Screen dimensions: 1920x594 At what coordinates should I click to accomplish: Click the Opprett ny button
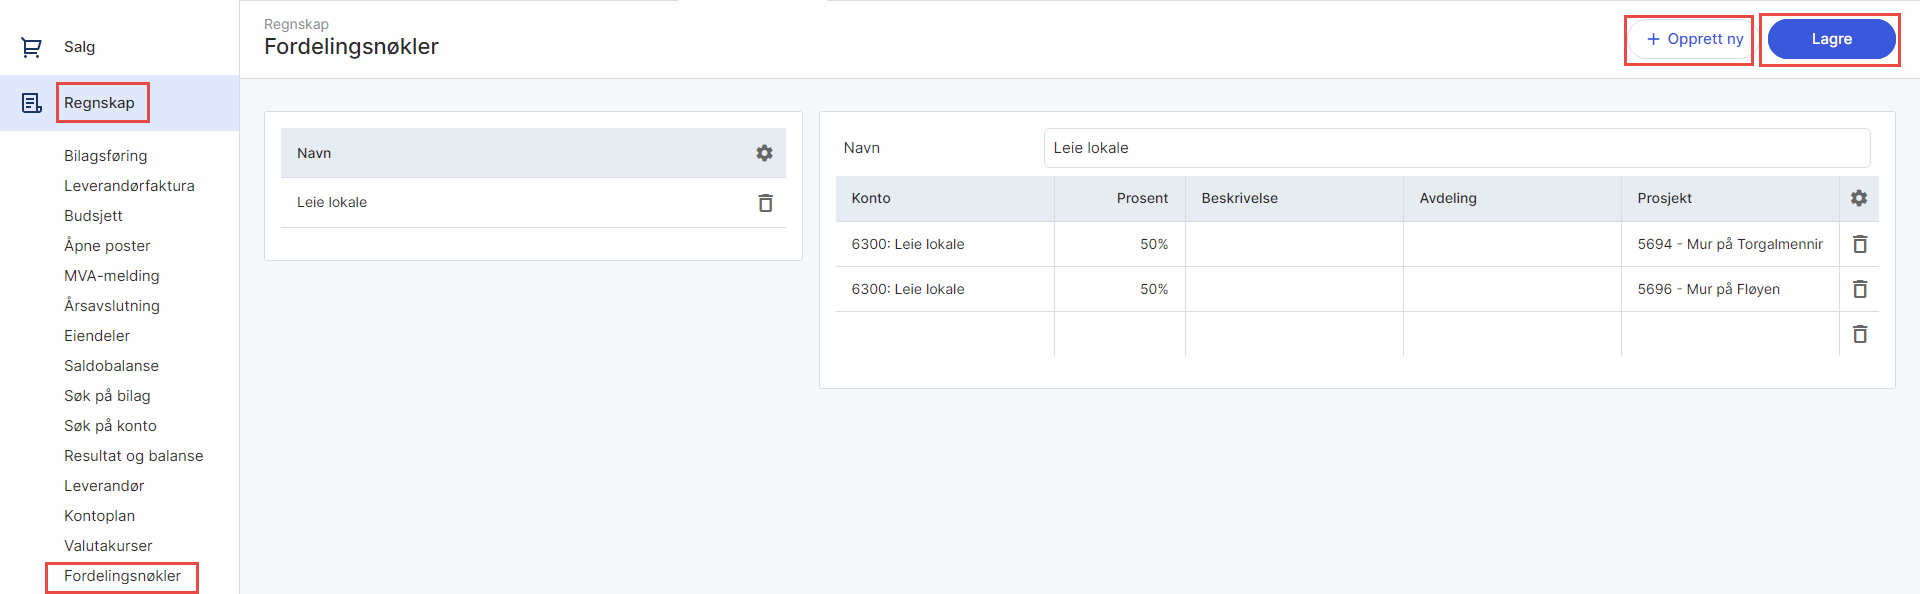tap(1694, 39)
